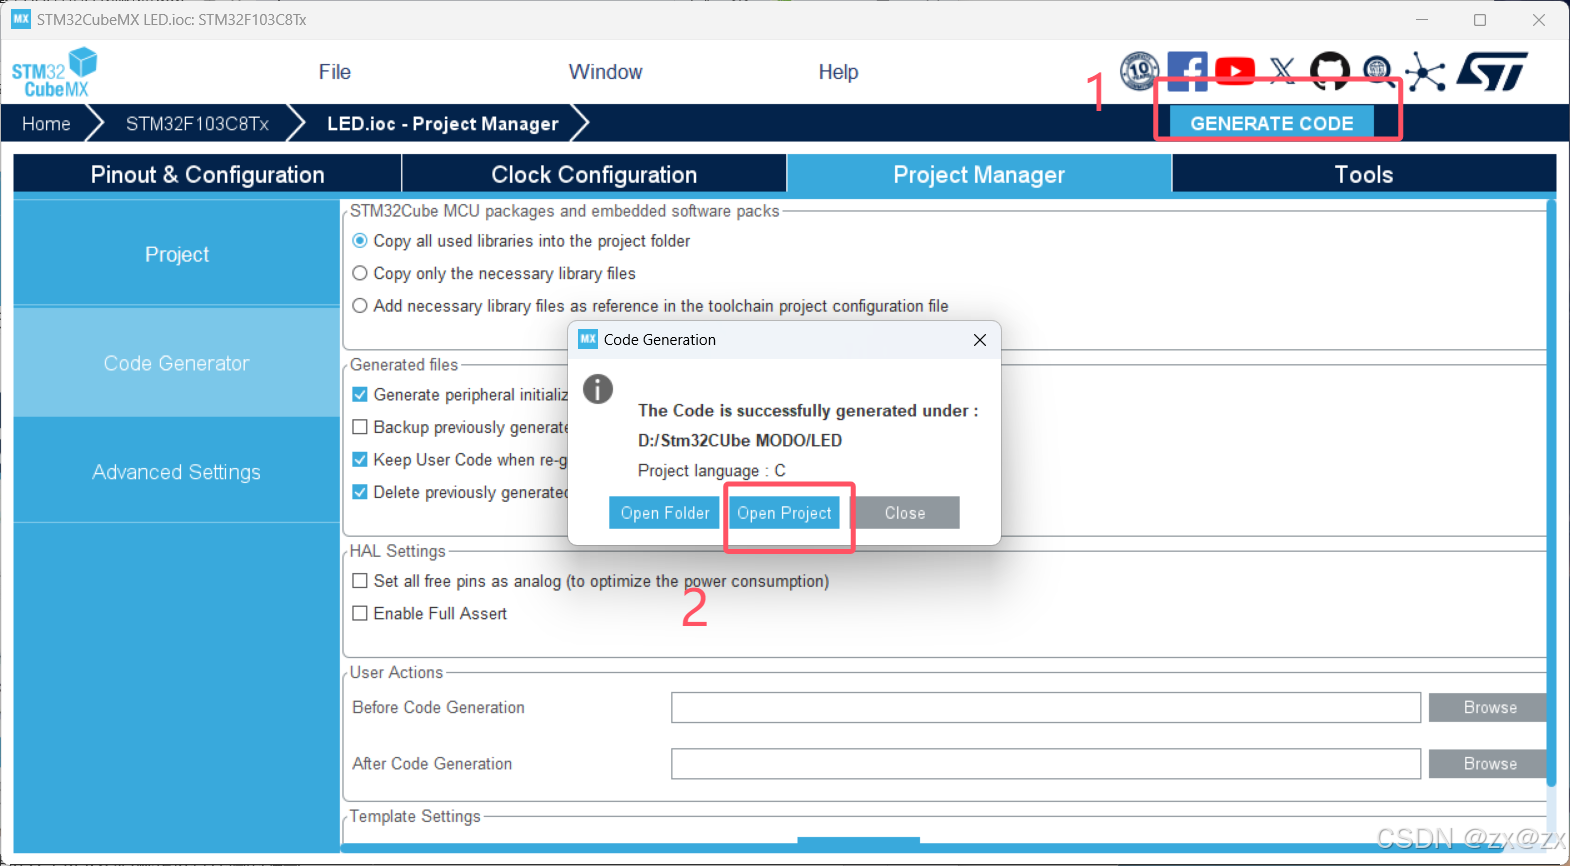Click LED.ioc - Project Manager breadcrumb
The width and height of the screenshot is (1570, 866).
443,123
